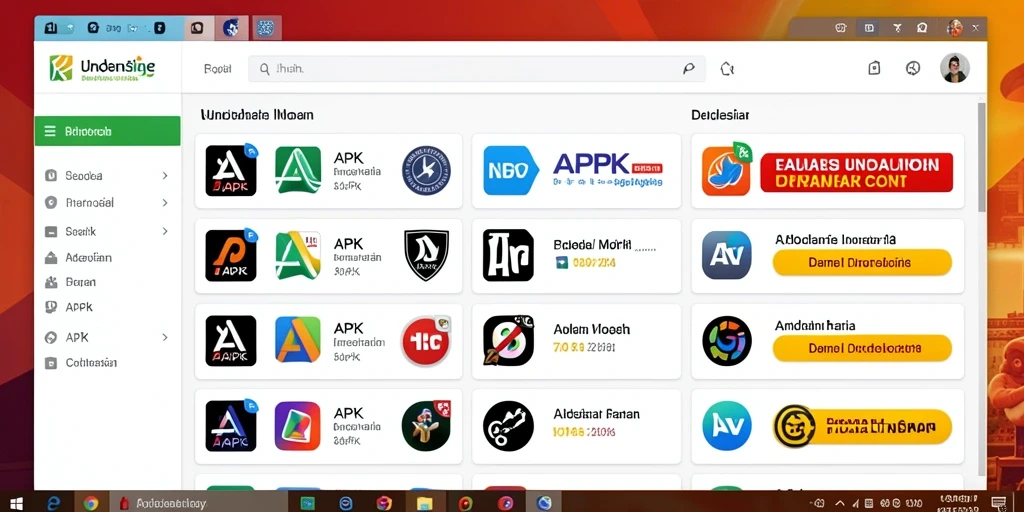1024x512 pixels.
Task: Open File Explorer from the taskbar
Action: pos(425,503)
